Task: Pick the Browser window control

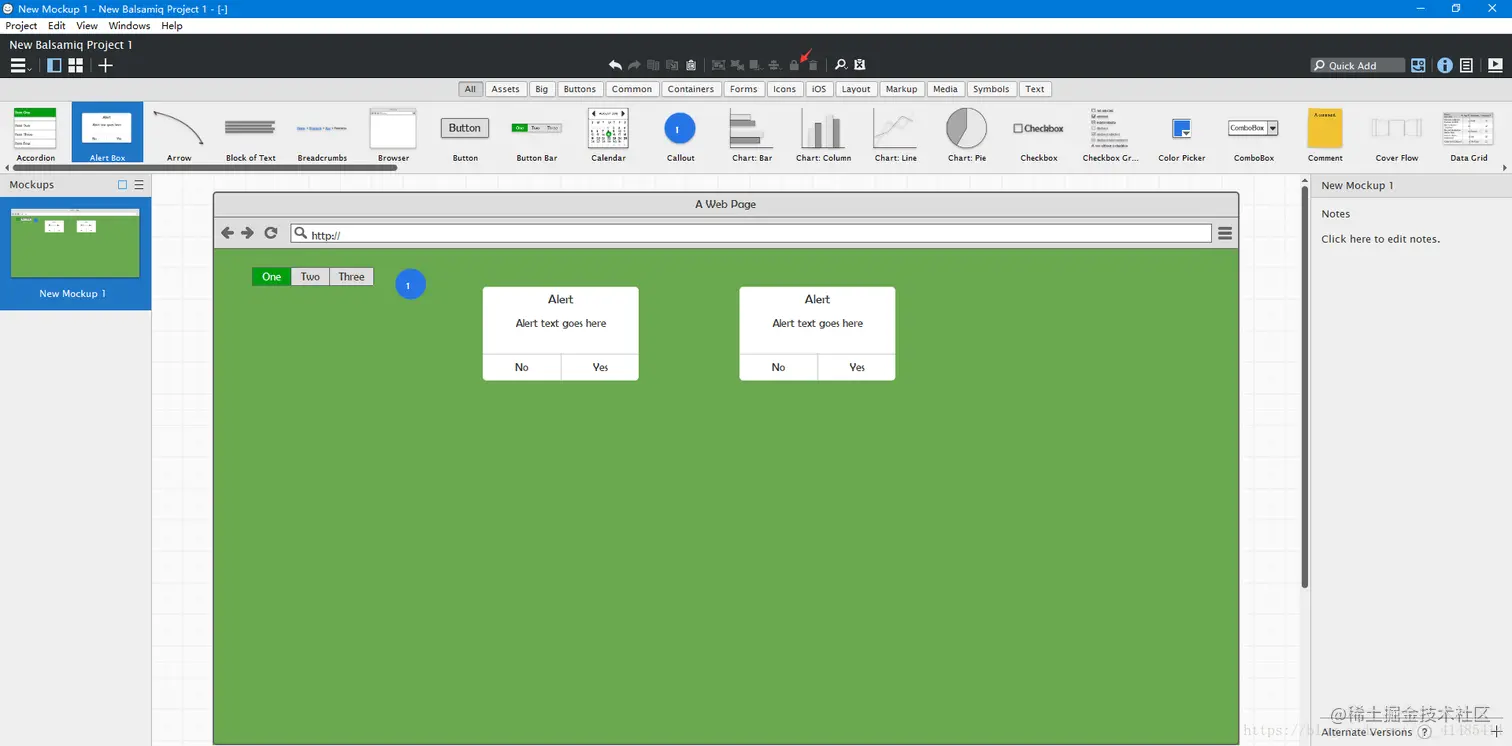Action: [x=393, y=134]
